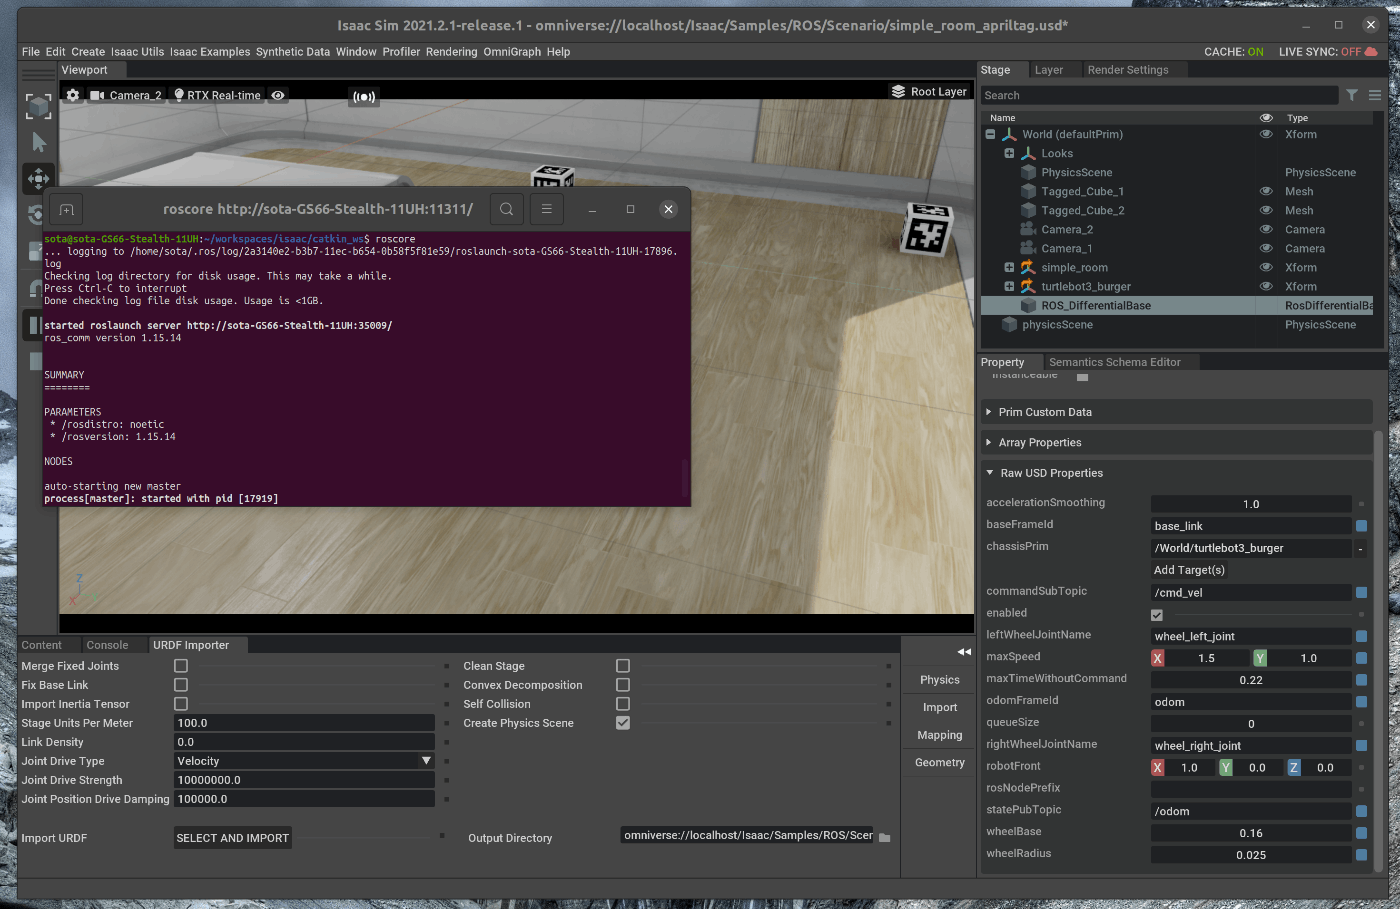
Task: Expand Prim Custom Data section
Action: coord(1176,412)
